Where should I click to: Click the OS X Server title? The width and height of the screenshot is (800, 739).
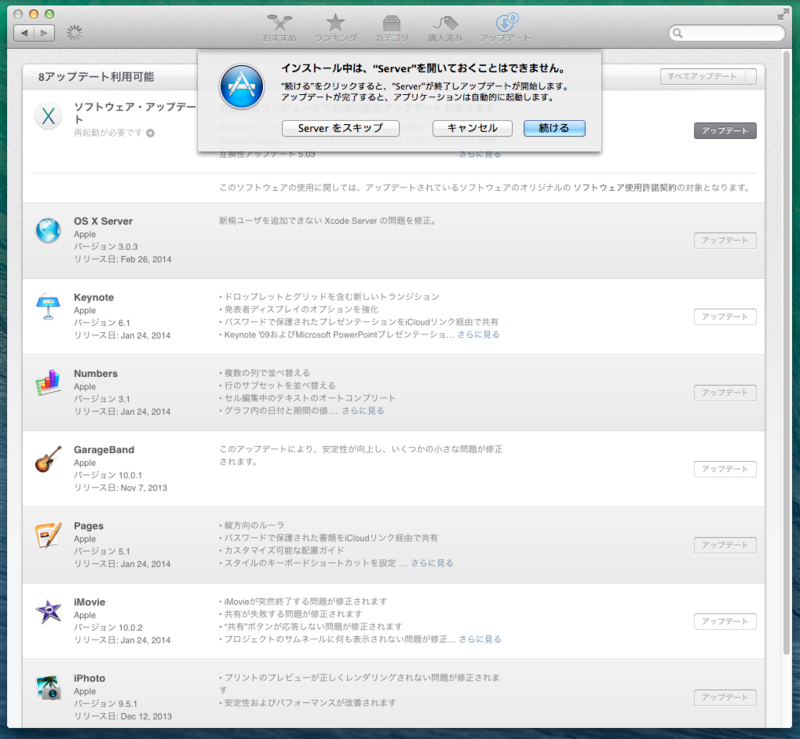[103, 221]
